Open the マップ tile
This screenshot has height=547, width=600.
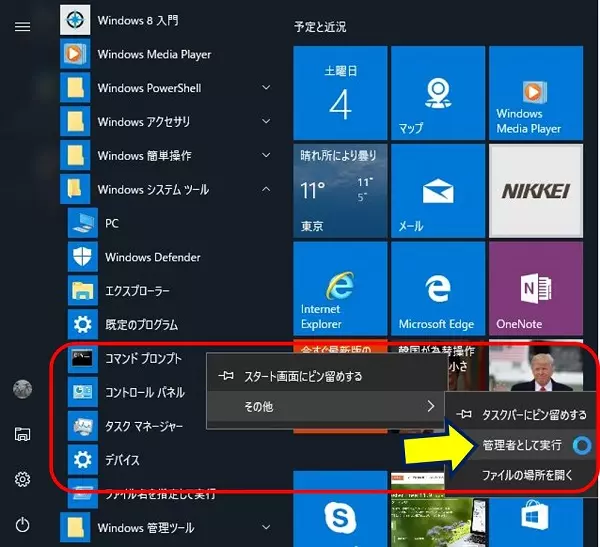438,93
